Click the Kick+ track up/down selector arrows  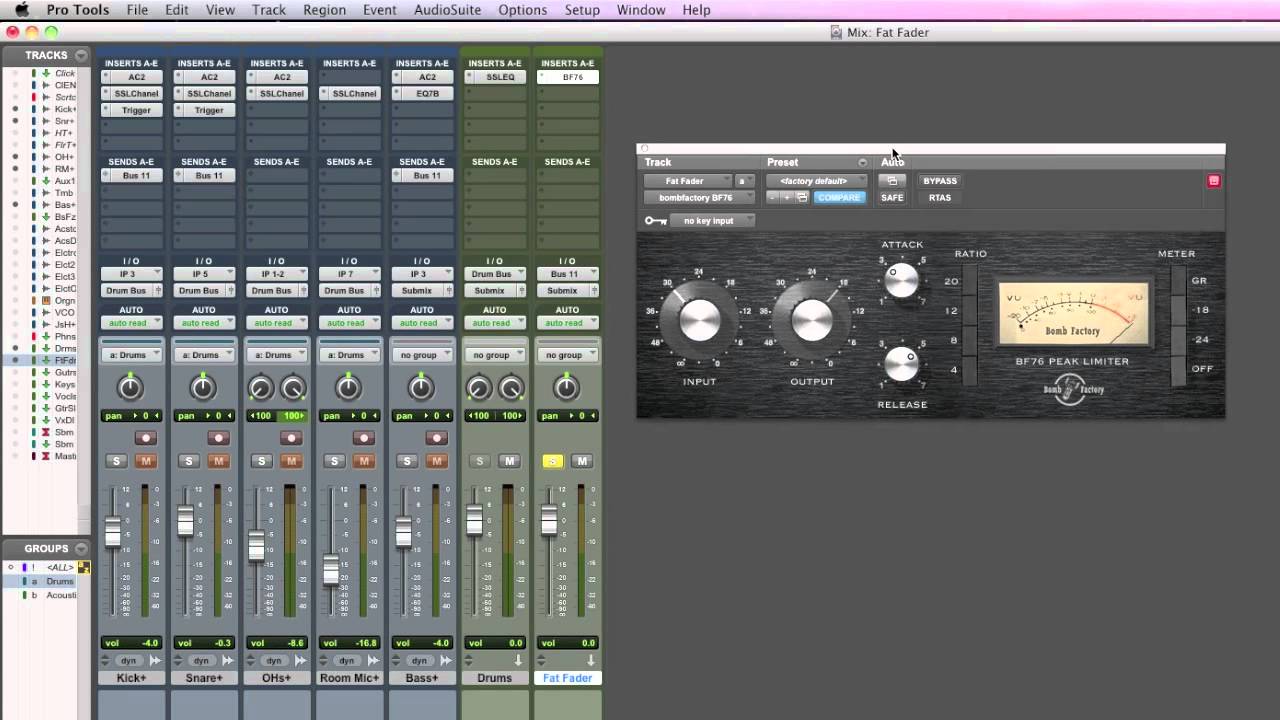tap(105, 660)
